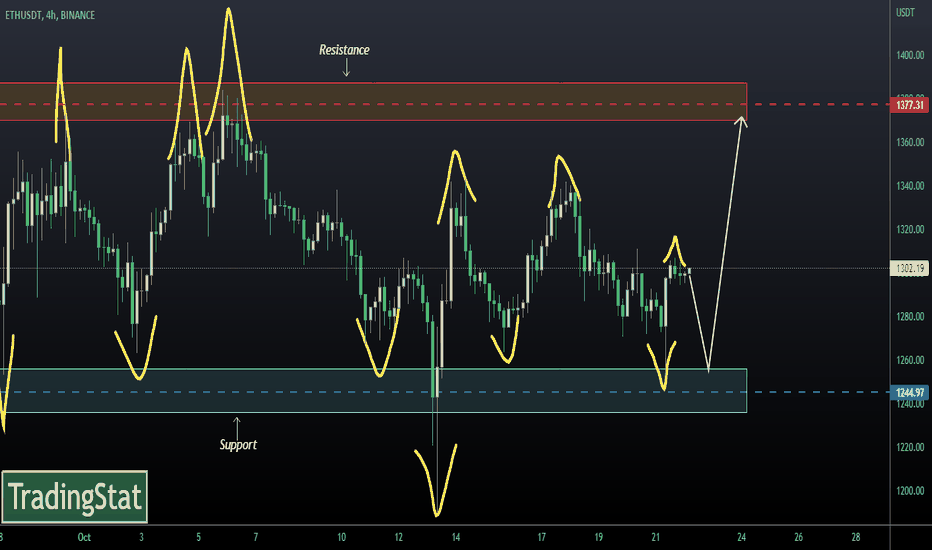Click the 14 date on time axis
This screenshot has height=550, width=932.
click(456, 537)
